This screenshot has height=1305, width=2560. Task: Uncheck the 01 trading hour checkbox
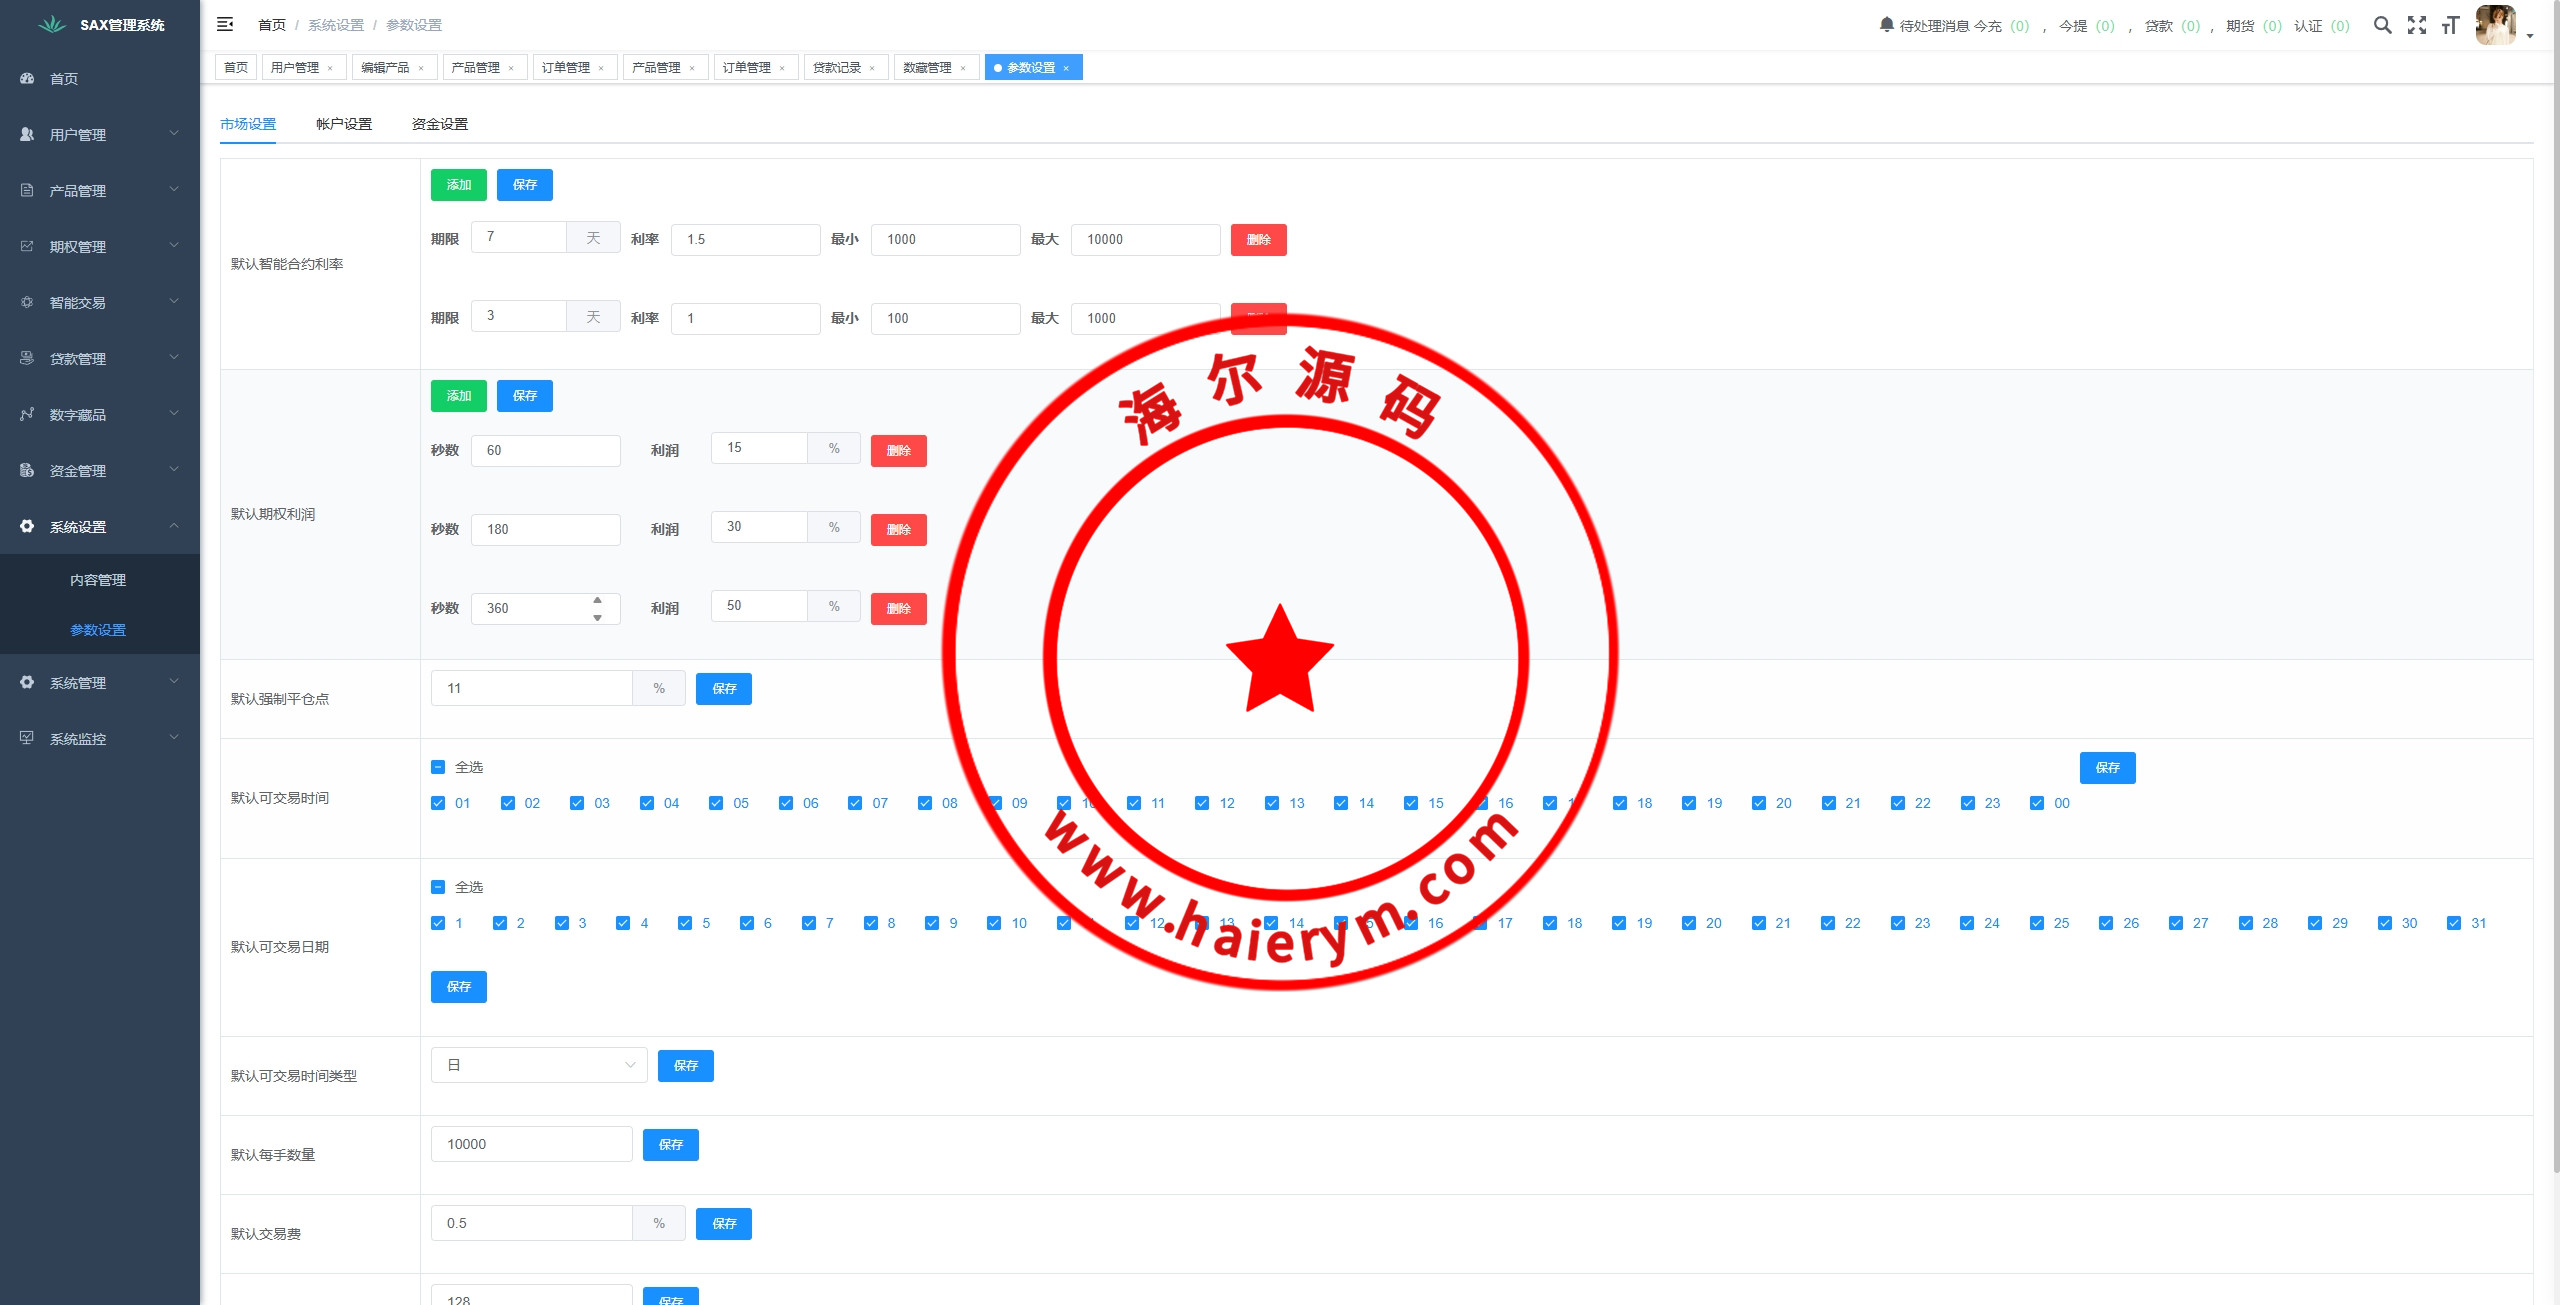point(438,803)
